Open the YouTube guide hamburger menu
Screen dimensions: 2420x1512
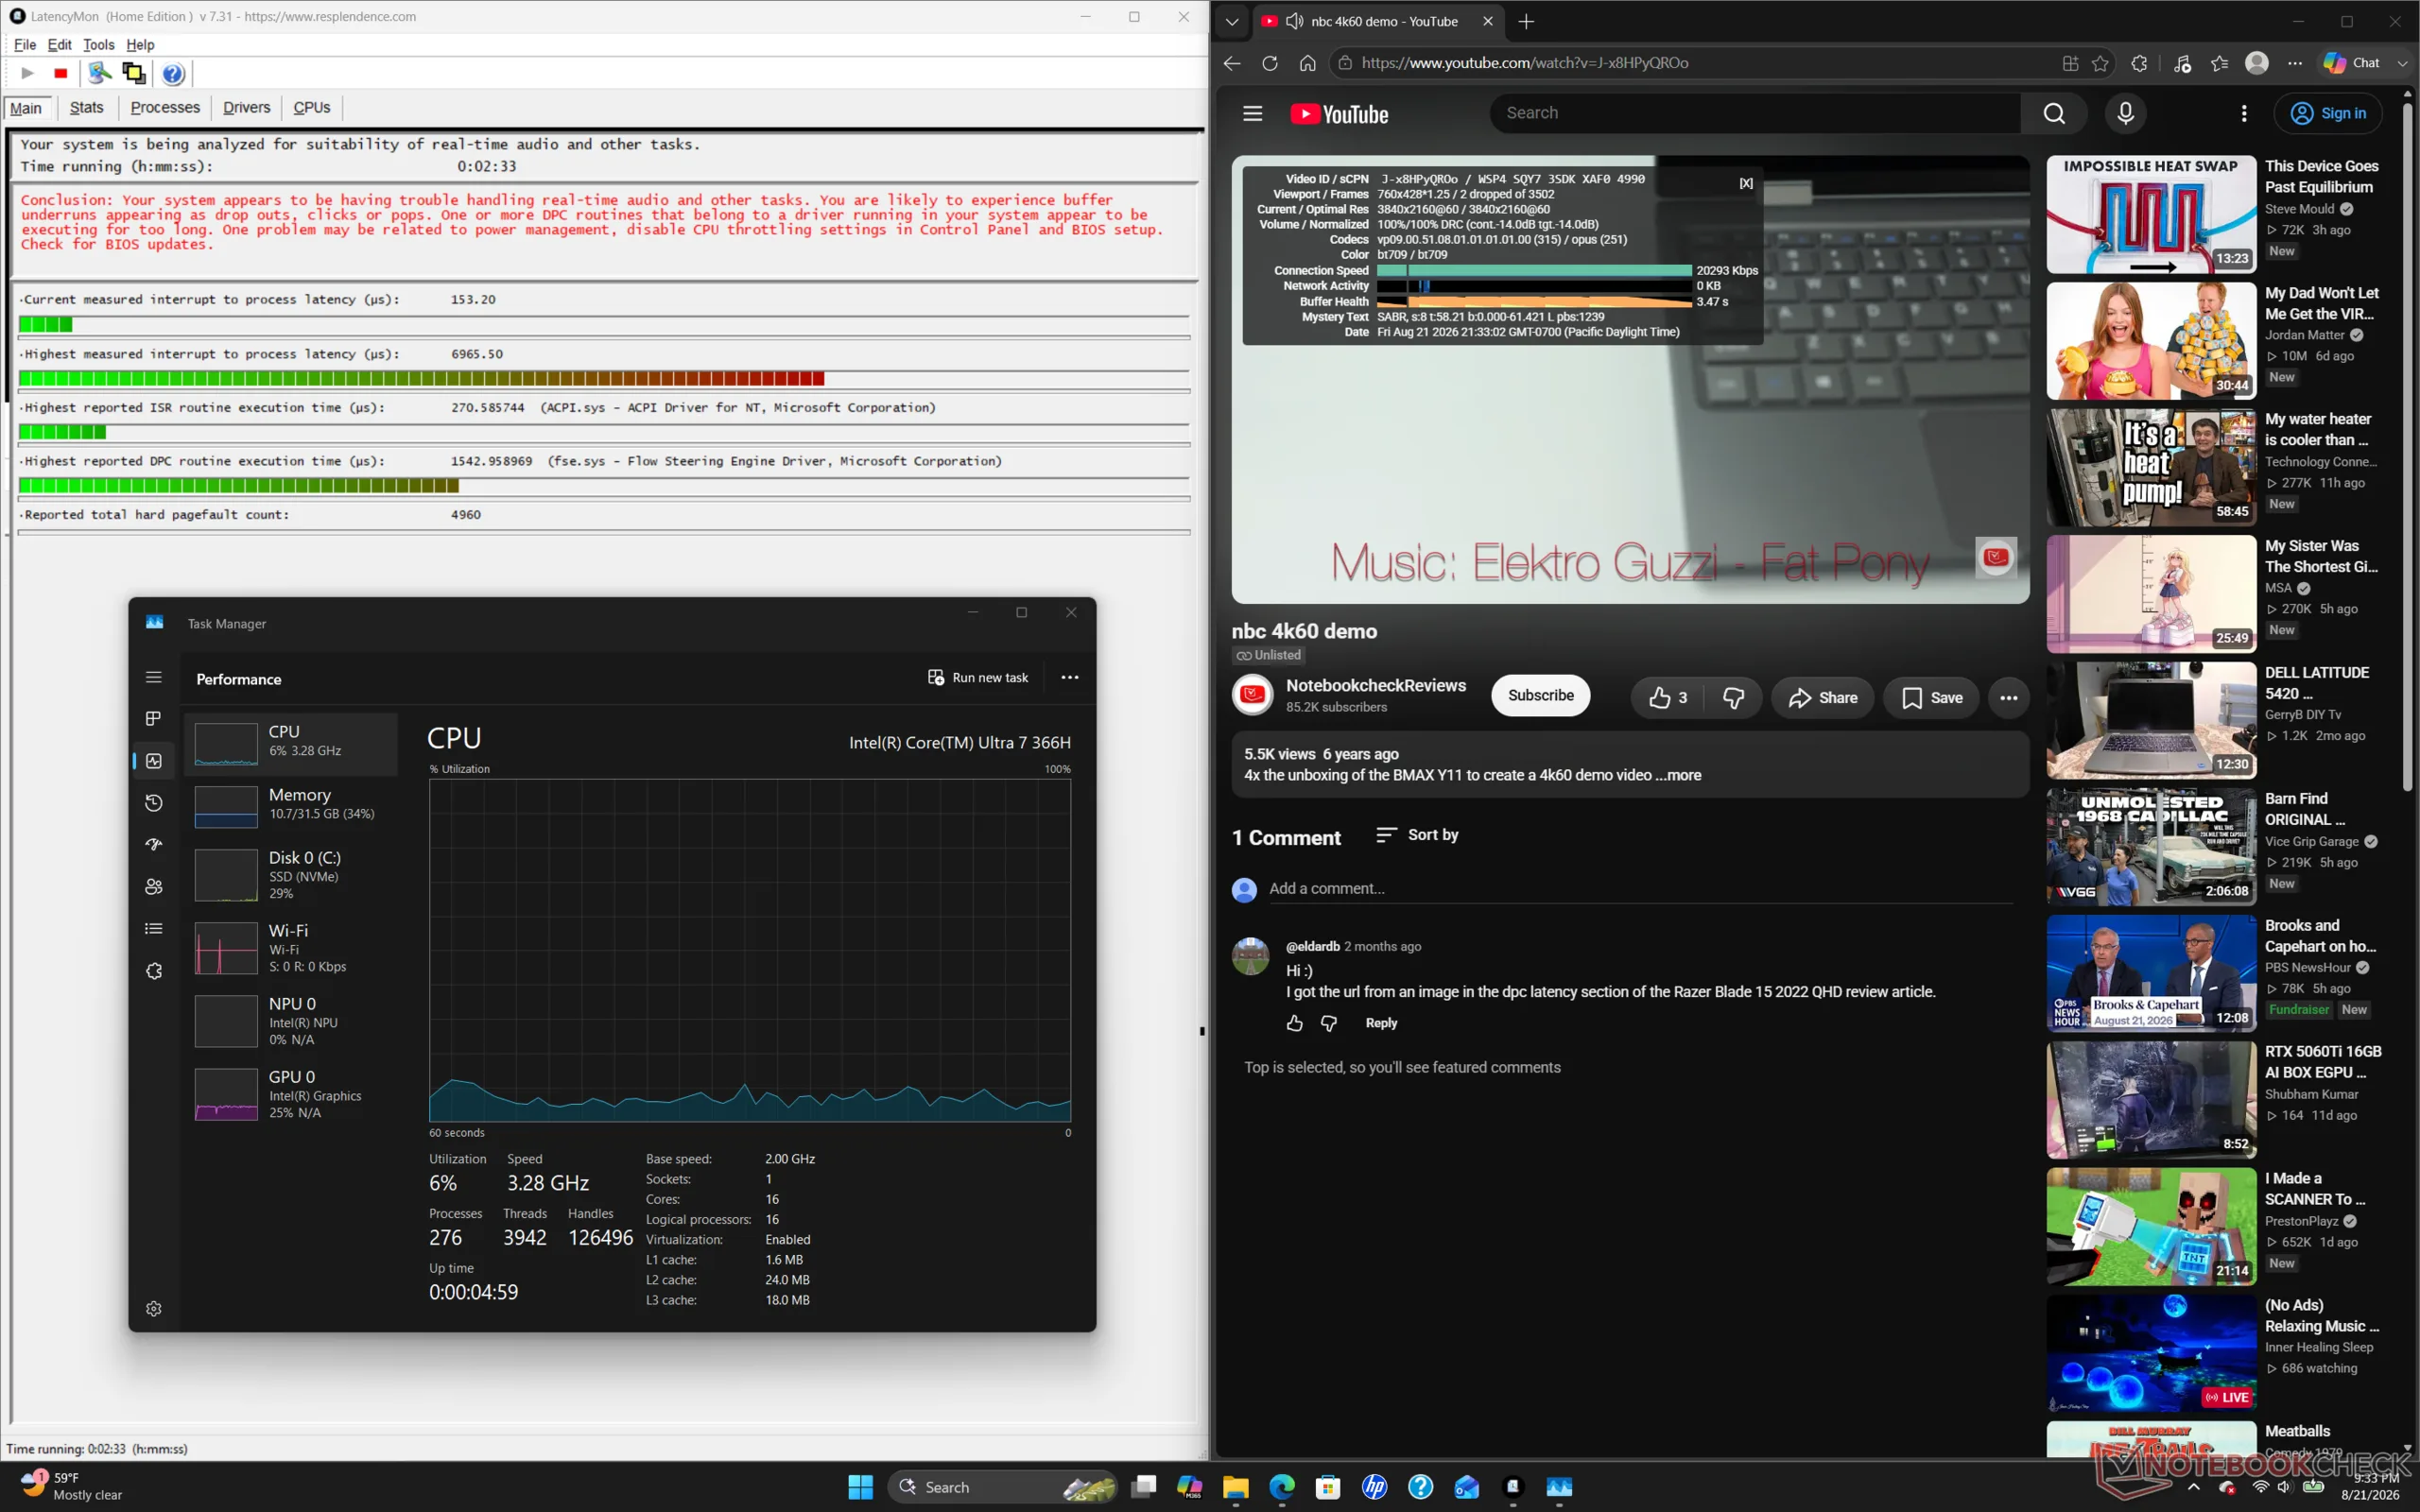(1253, 113)
